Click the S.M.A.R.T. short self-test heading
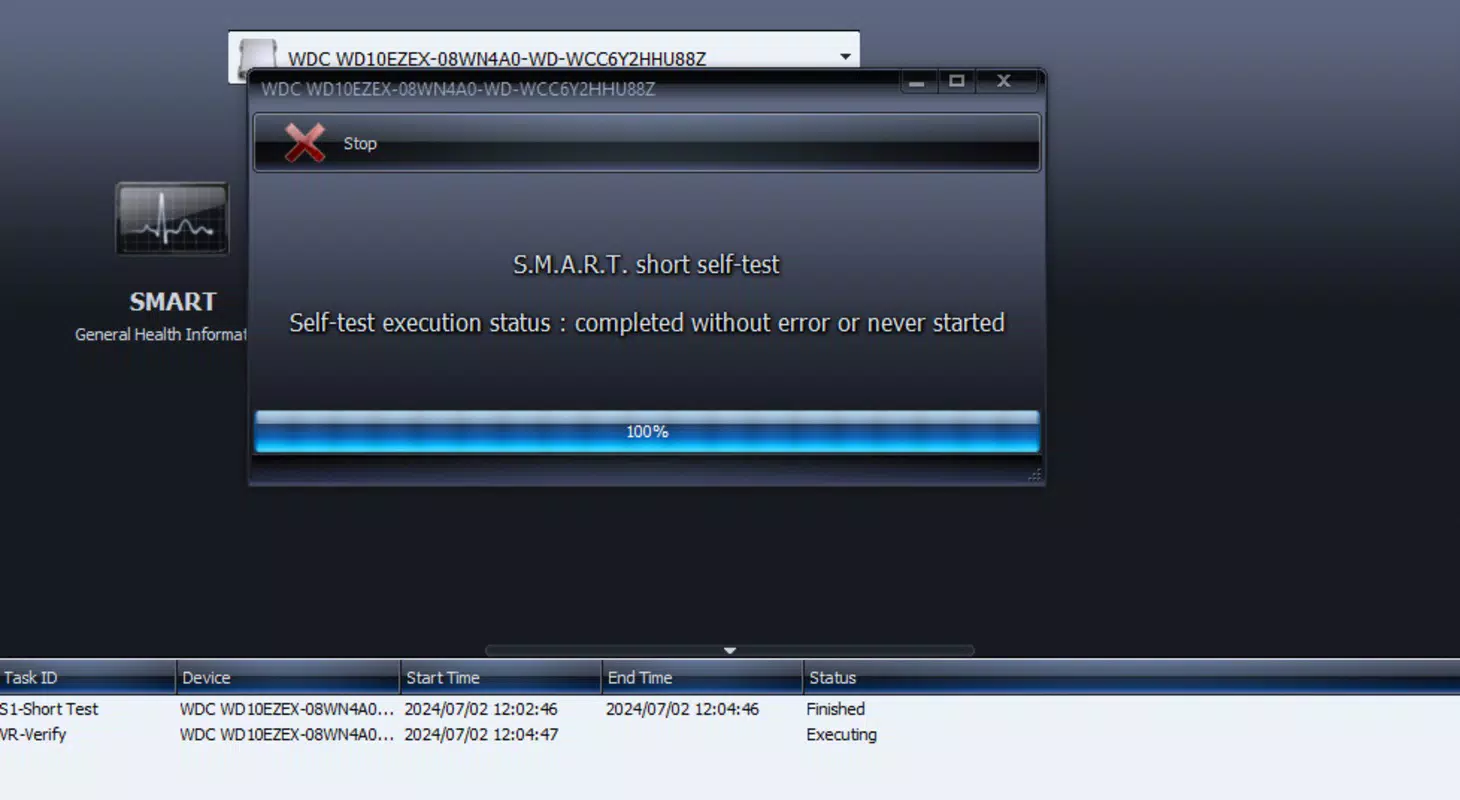1460x800 pixels. [646, 265]
